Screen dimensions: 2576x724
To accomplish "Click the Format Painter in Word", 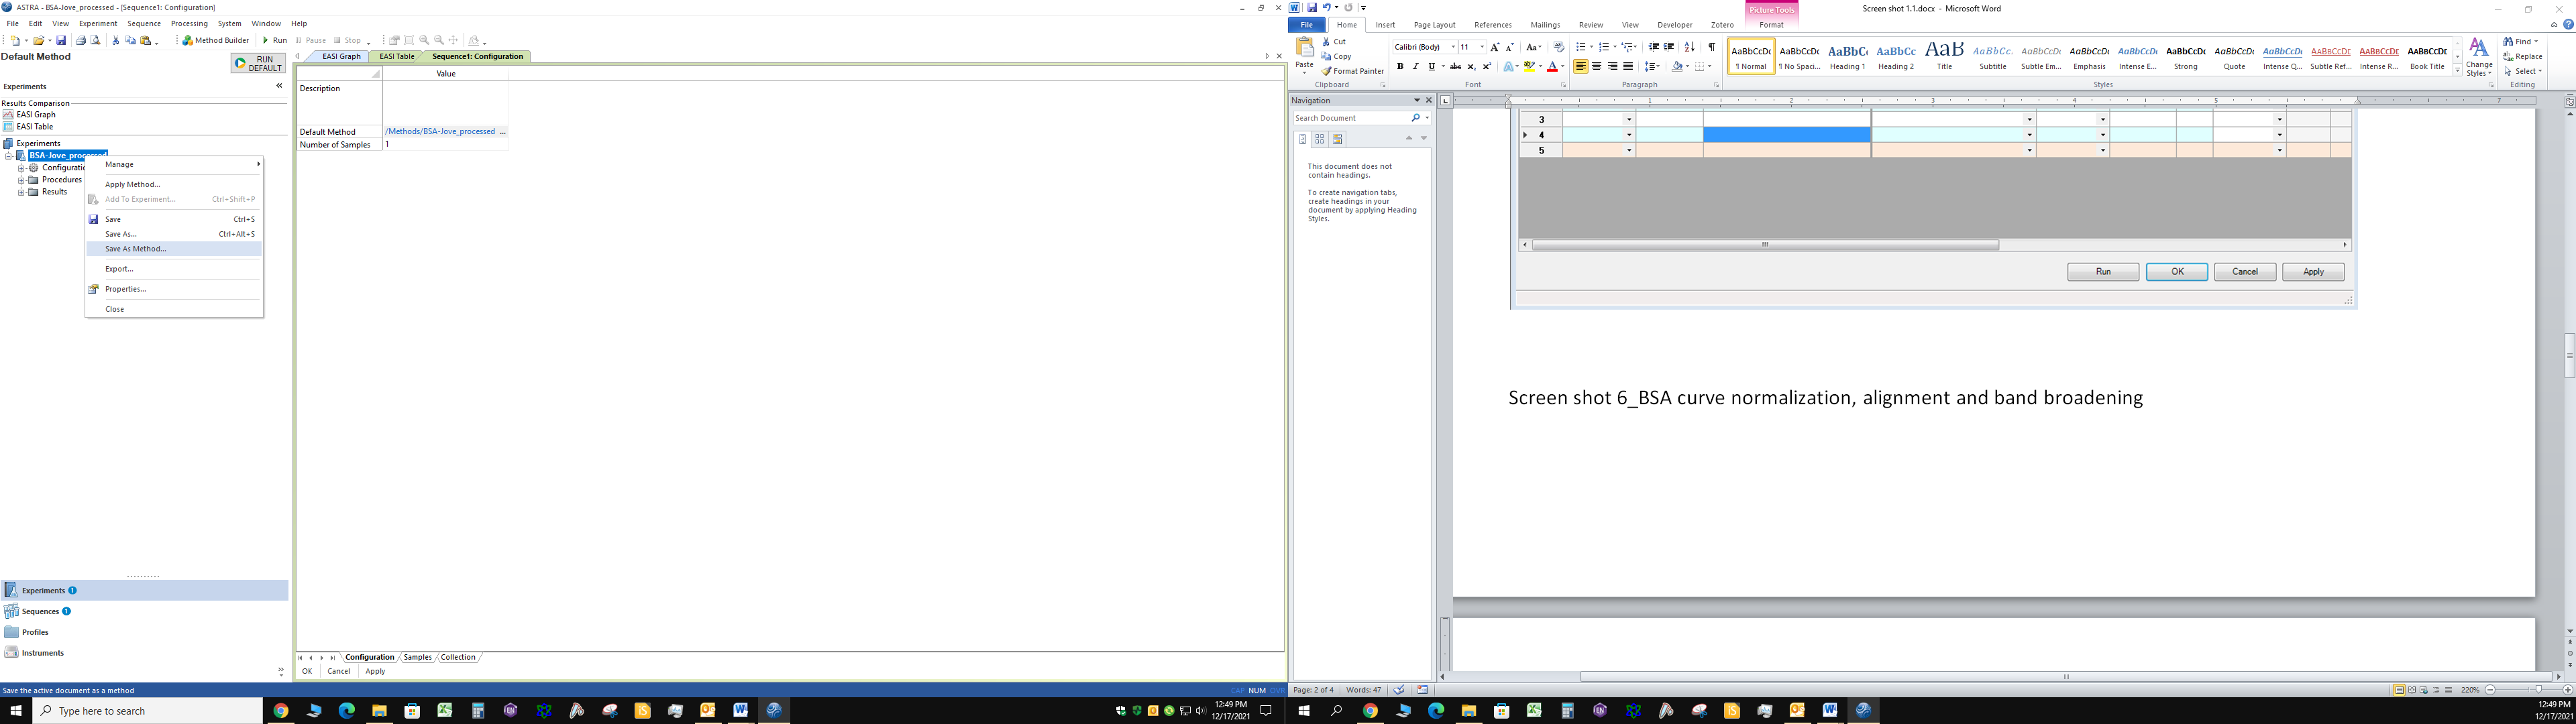I will [x=1352, y=71].
